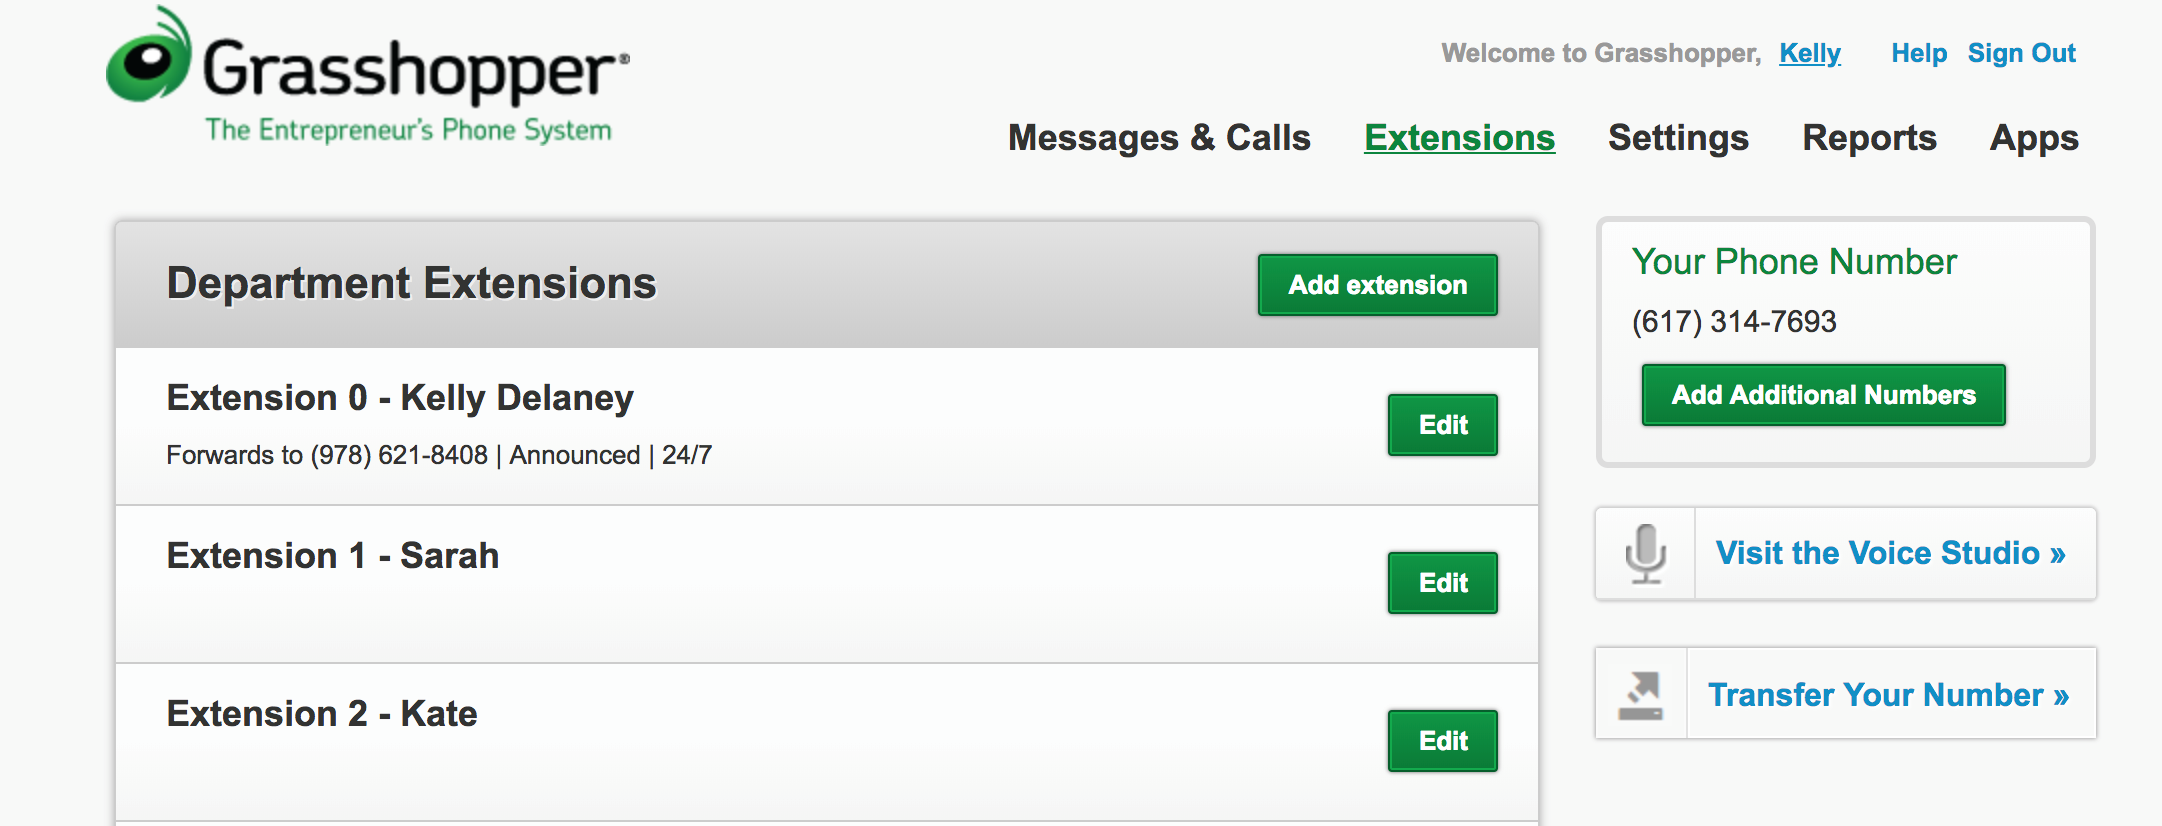
Task: Sign out of Grasshopper
Action: (x=2022, y=53)
